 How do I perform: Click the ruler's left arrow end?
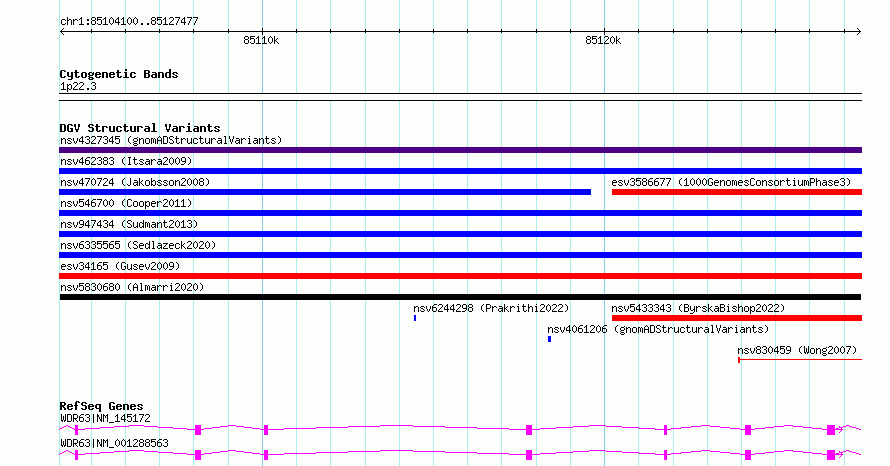[62, 32]
